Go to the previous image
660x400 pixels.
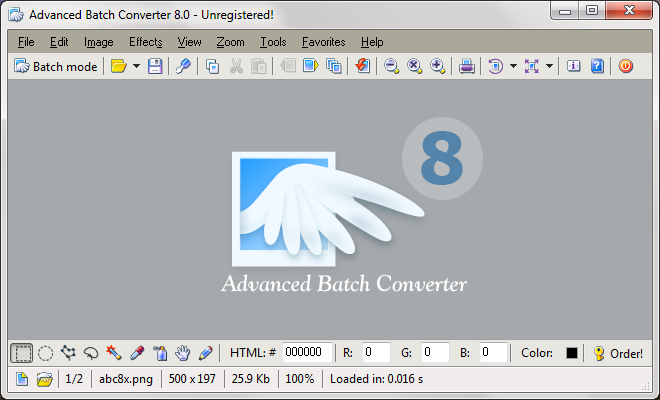point(288,66)
